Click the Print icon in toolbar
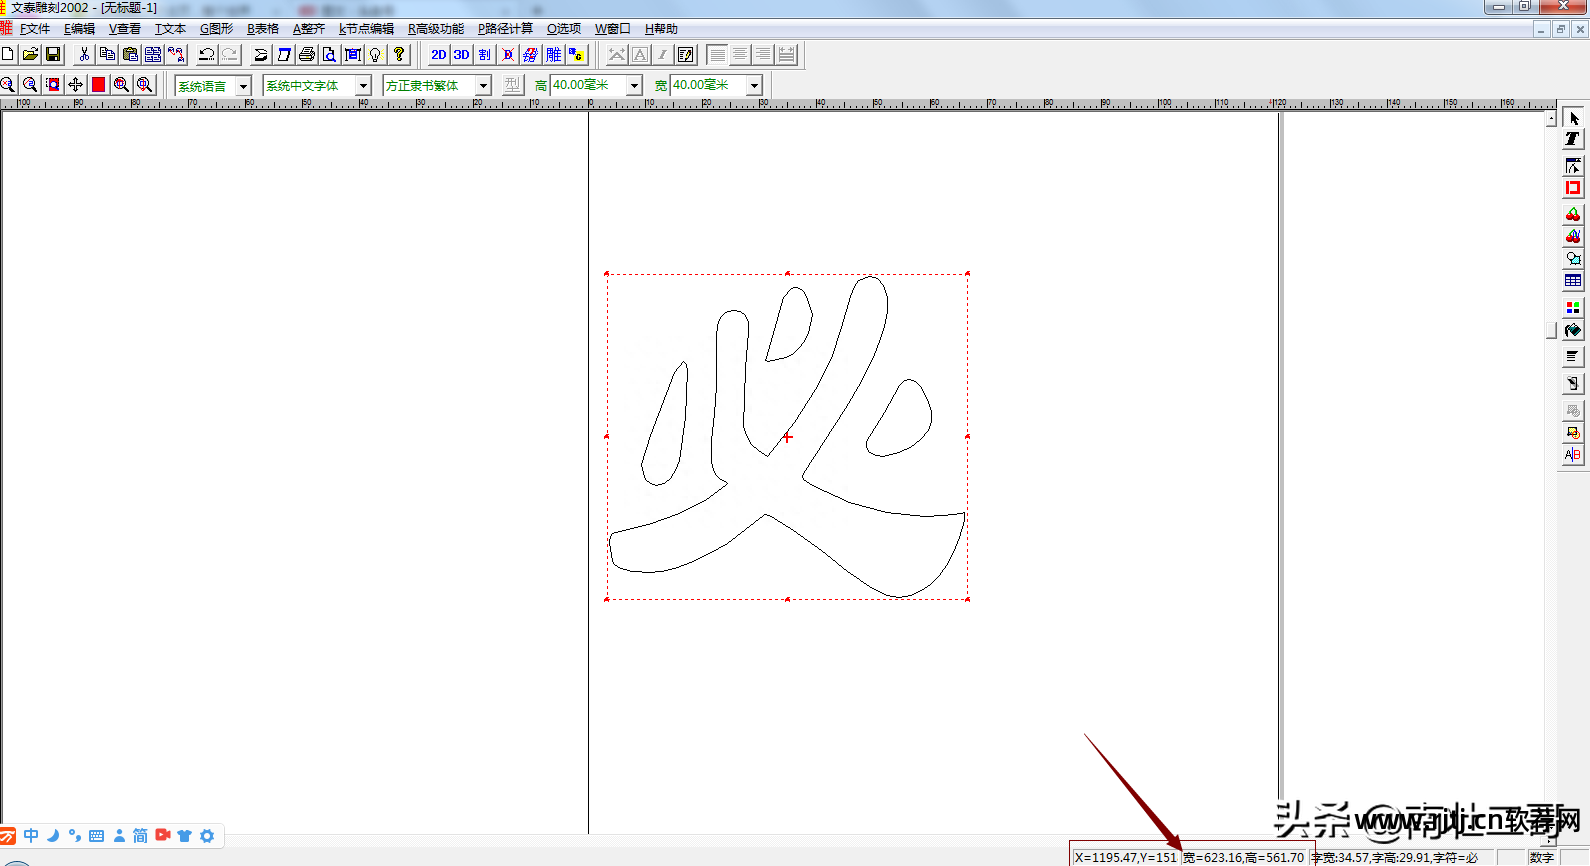The height and width of the screenshot is (866, 1590). 307,55
